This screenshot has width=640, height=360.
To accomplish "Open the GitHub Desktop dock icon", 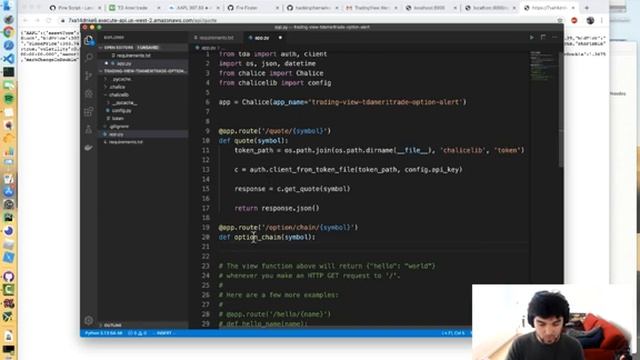I will click(x=8, y=276).
